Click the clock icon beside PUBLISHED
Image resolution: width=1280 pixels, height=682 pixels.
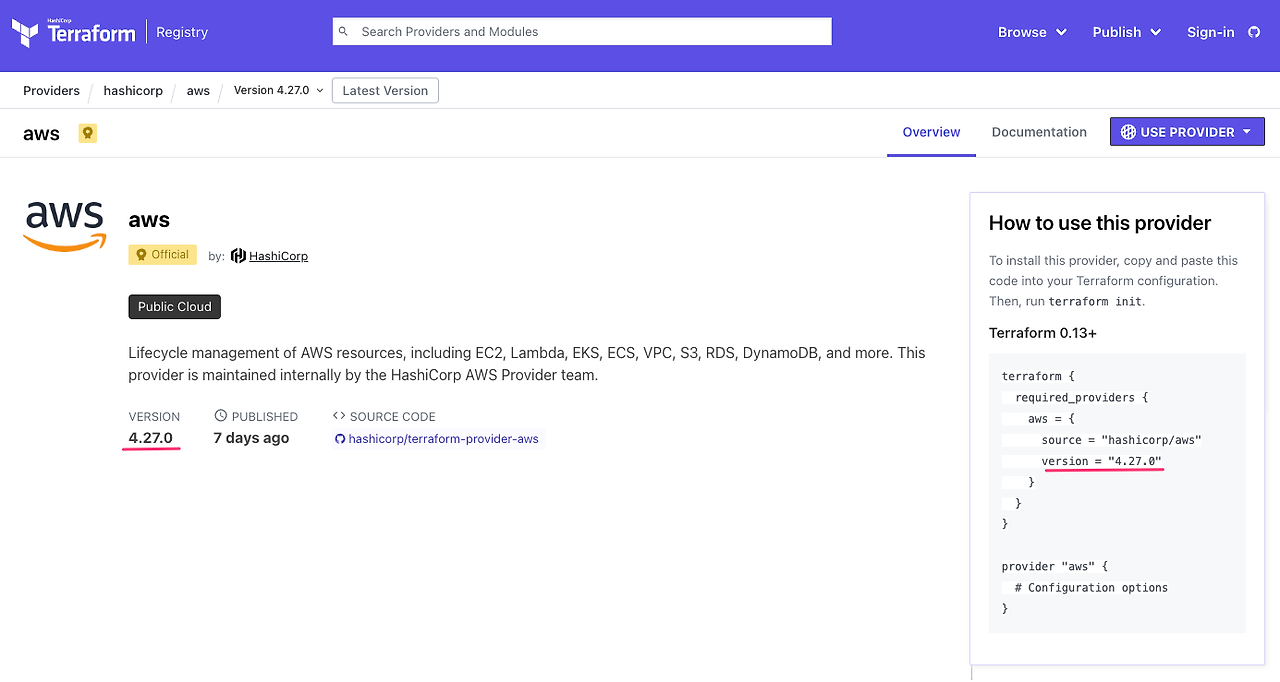point(221,416)
